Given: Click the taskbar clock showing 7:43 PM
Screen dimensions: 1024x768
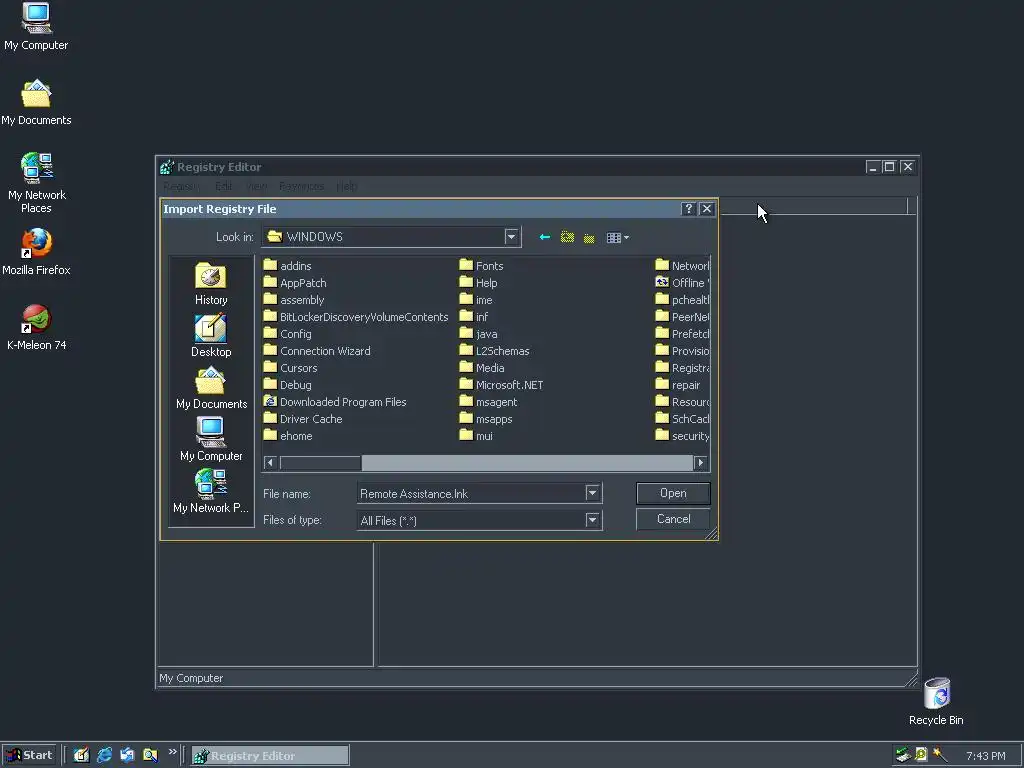Looking at the screenshot, I should click(x=985, y=756).
